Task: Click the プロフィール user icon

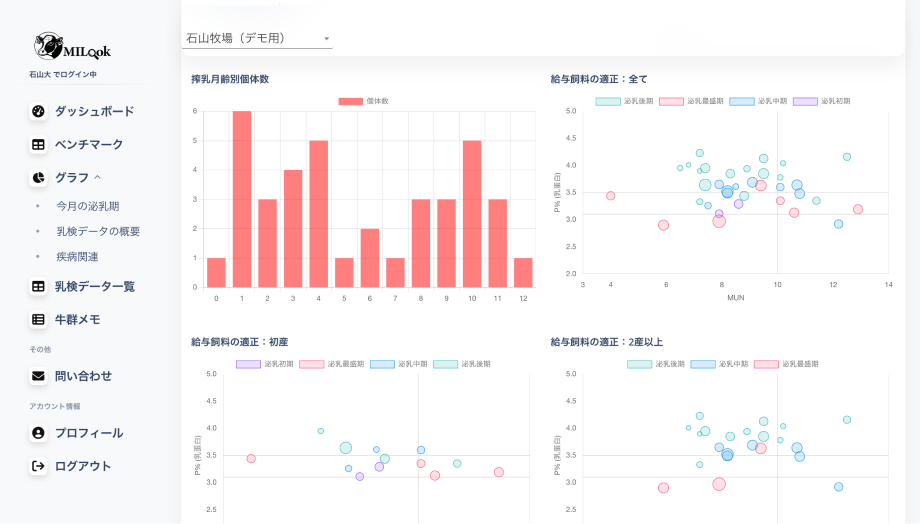Action: click(38, 434)
